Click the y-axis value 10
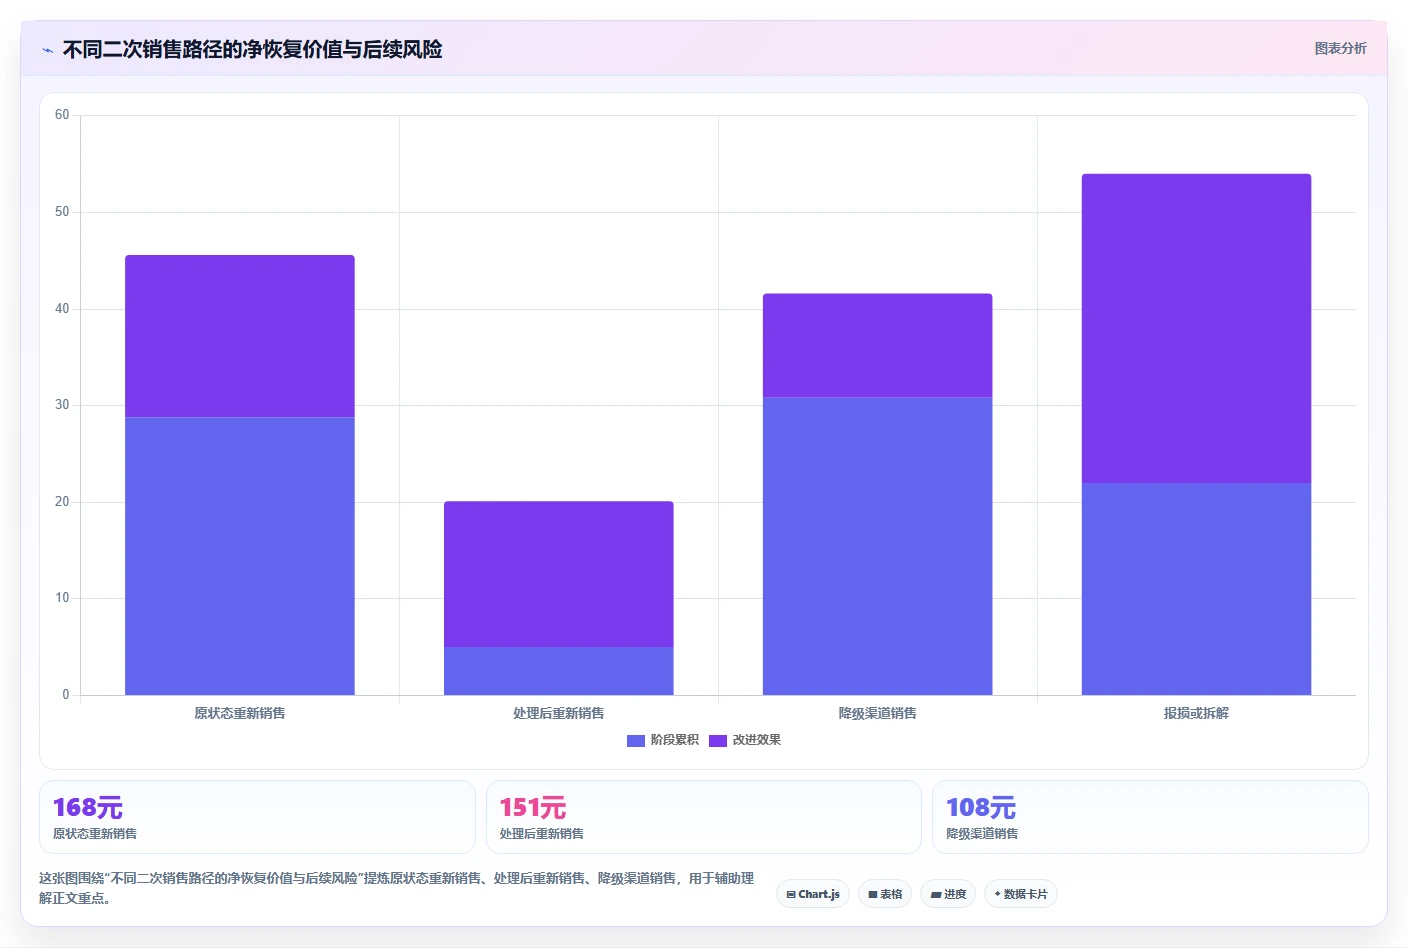Screen dimensions: 1408x948 62,598
